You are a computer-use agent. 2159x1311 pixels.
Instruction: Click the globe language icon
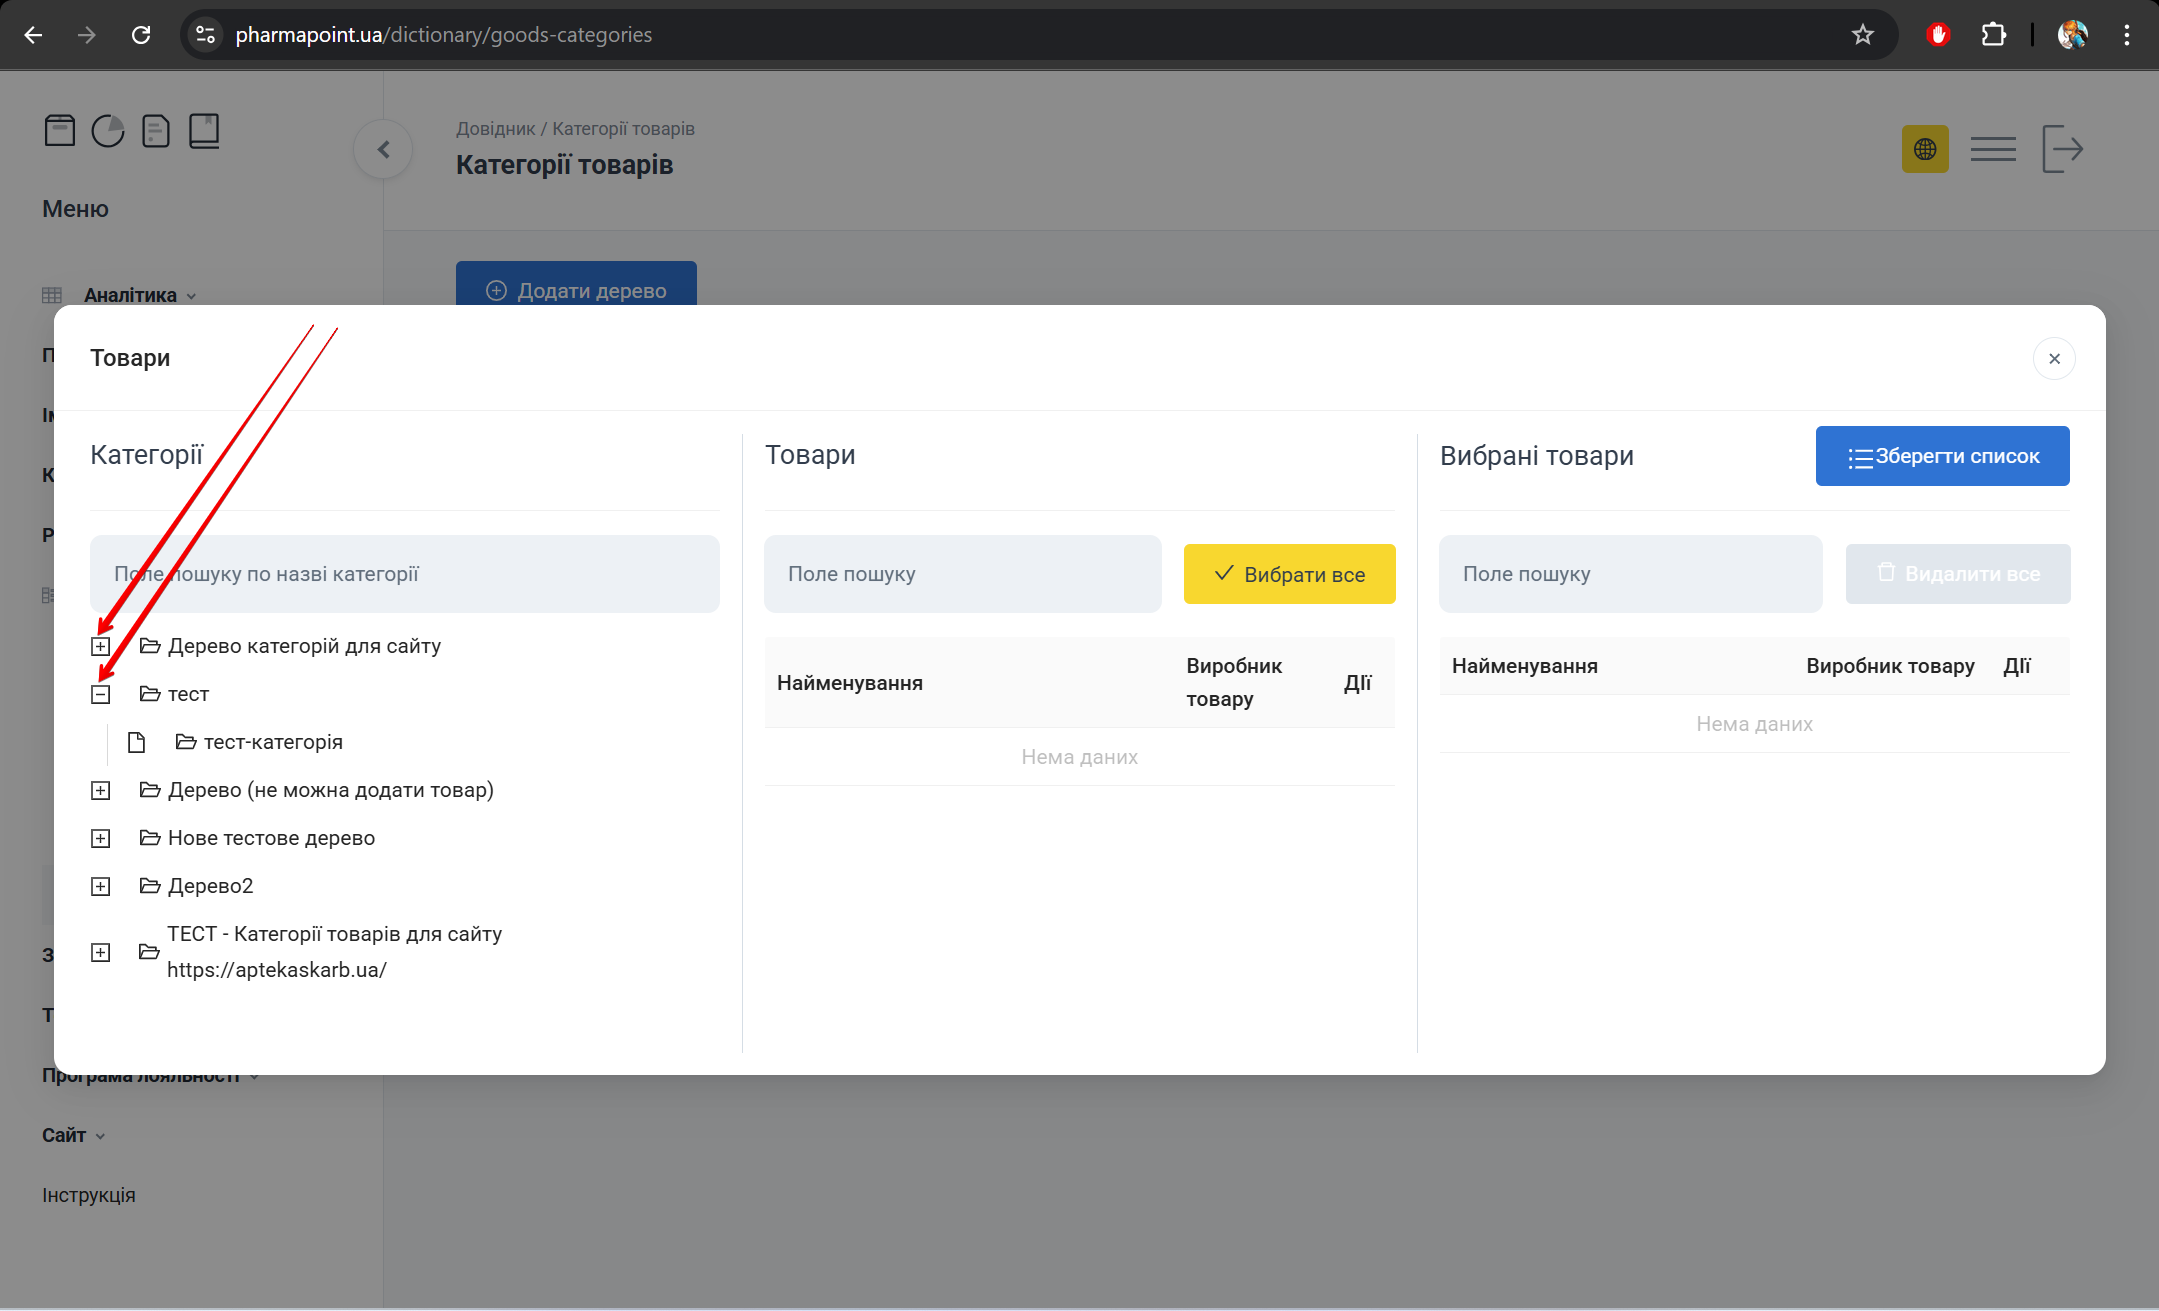tap(1924, 149)
